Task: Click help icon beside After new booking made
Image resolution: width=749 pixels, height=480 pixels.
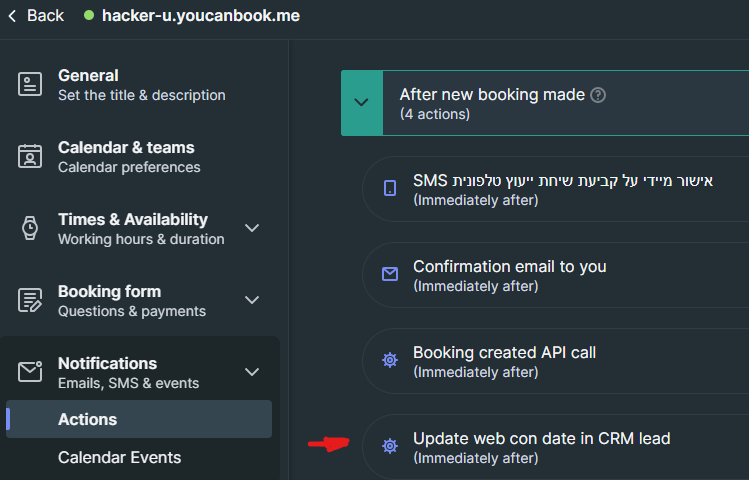Action: pyautogui.click(x=598, y=95)
